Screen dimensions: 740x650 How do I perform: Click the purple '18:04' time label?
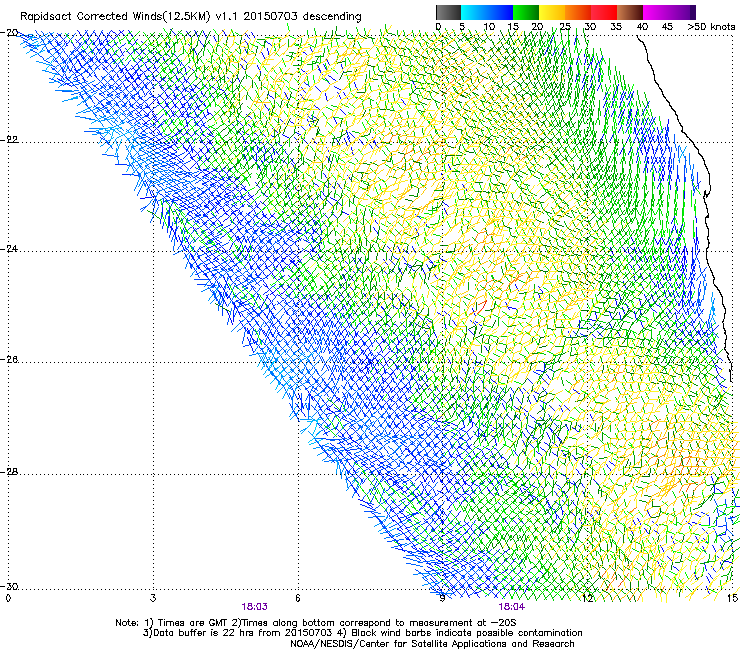pos(512,607)
